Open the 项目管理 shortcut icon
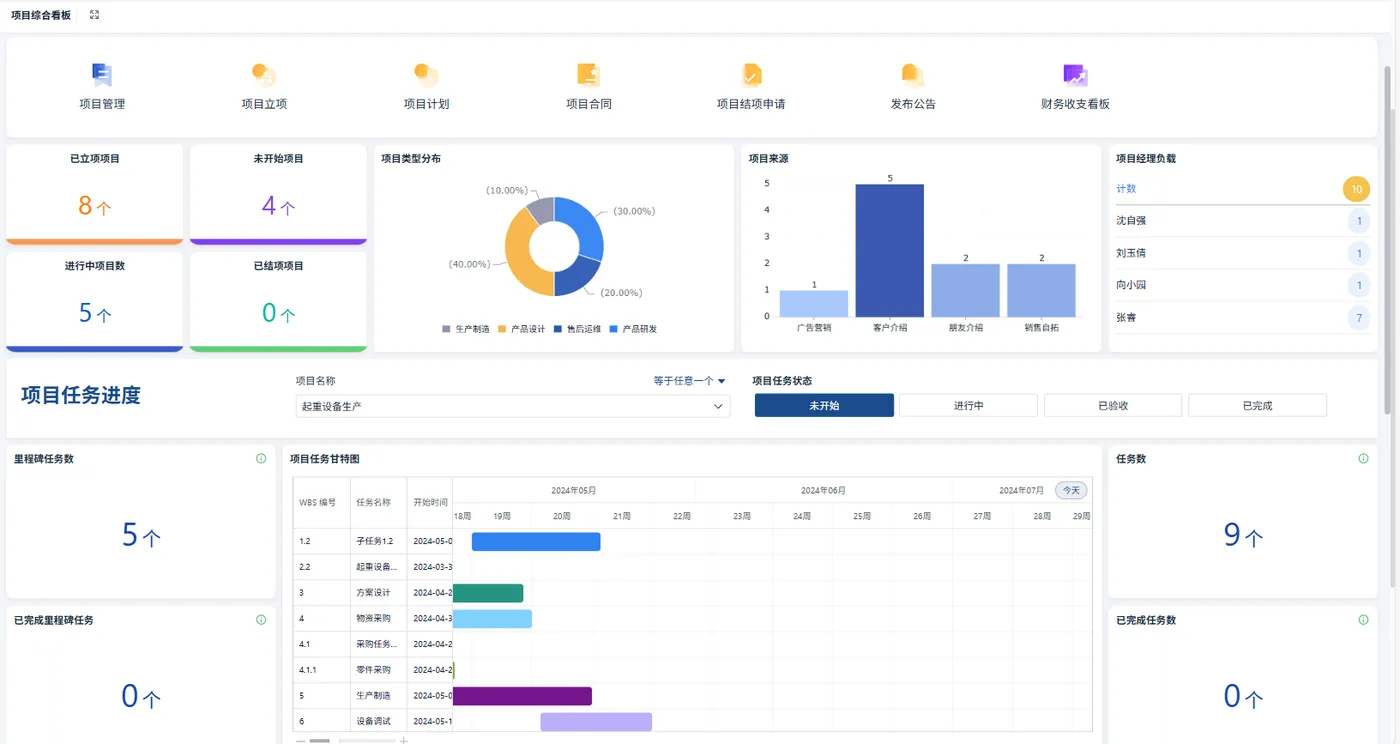 pyautogui.click(x=102, y=75)
